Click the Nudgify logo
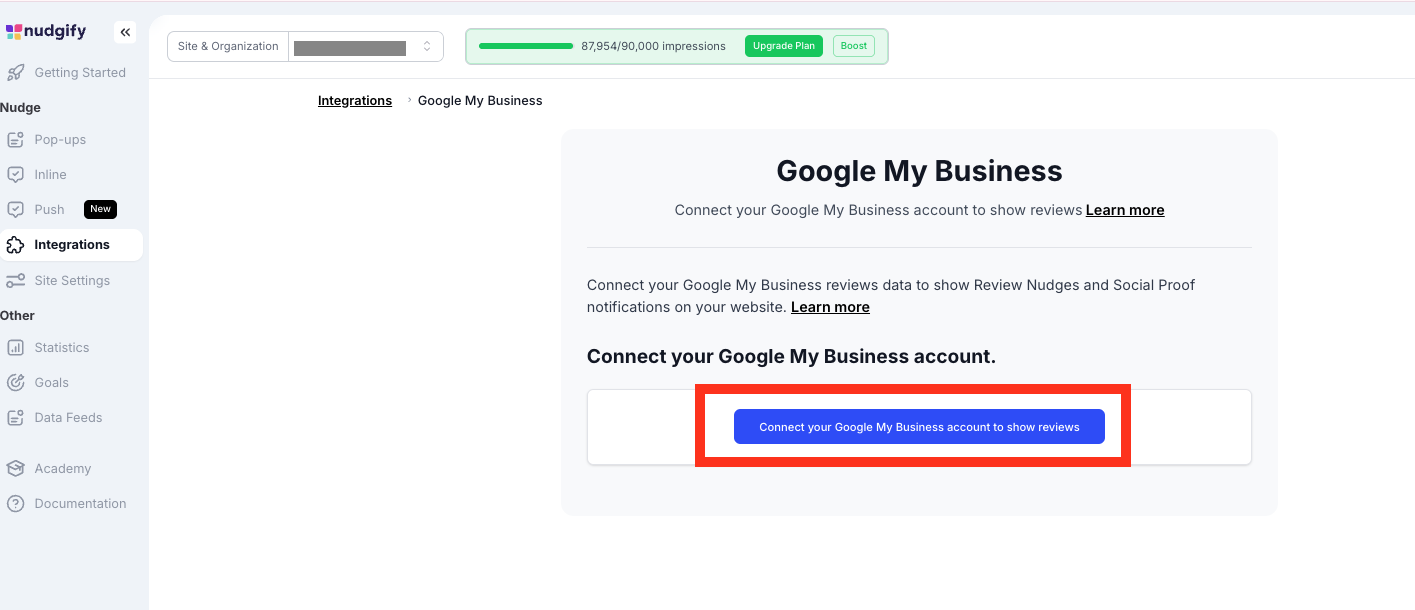The width and height of the screenshot is (1415, 610). tap(46, 32)
